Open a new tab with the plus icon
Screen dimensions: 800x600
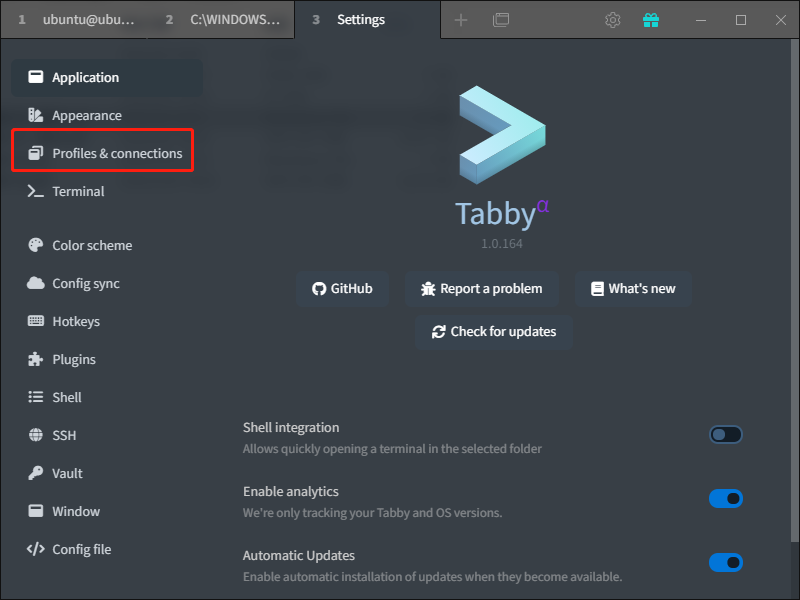pos(461,19)
